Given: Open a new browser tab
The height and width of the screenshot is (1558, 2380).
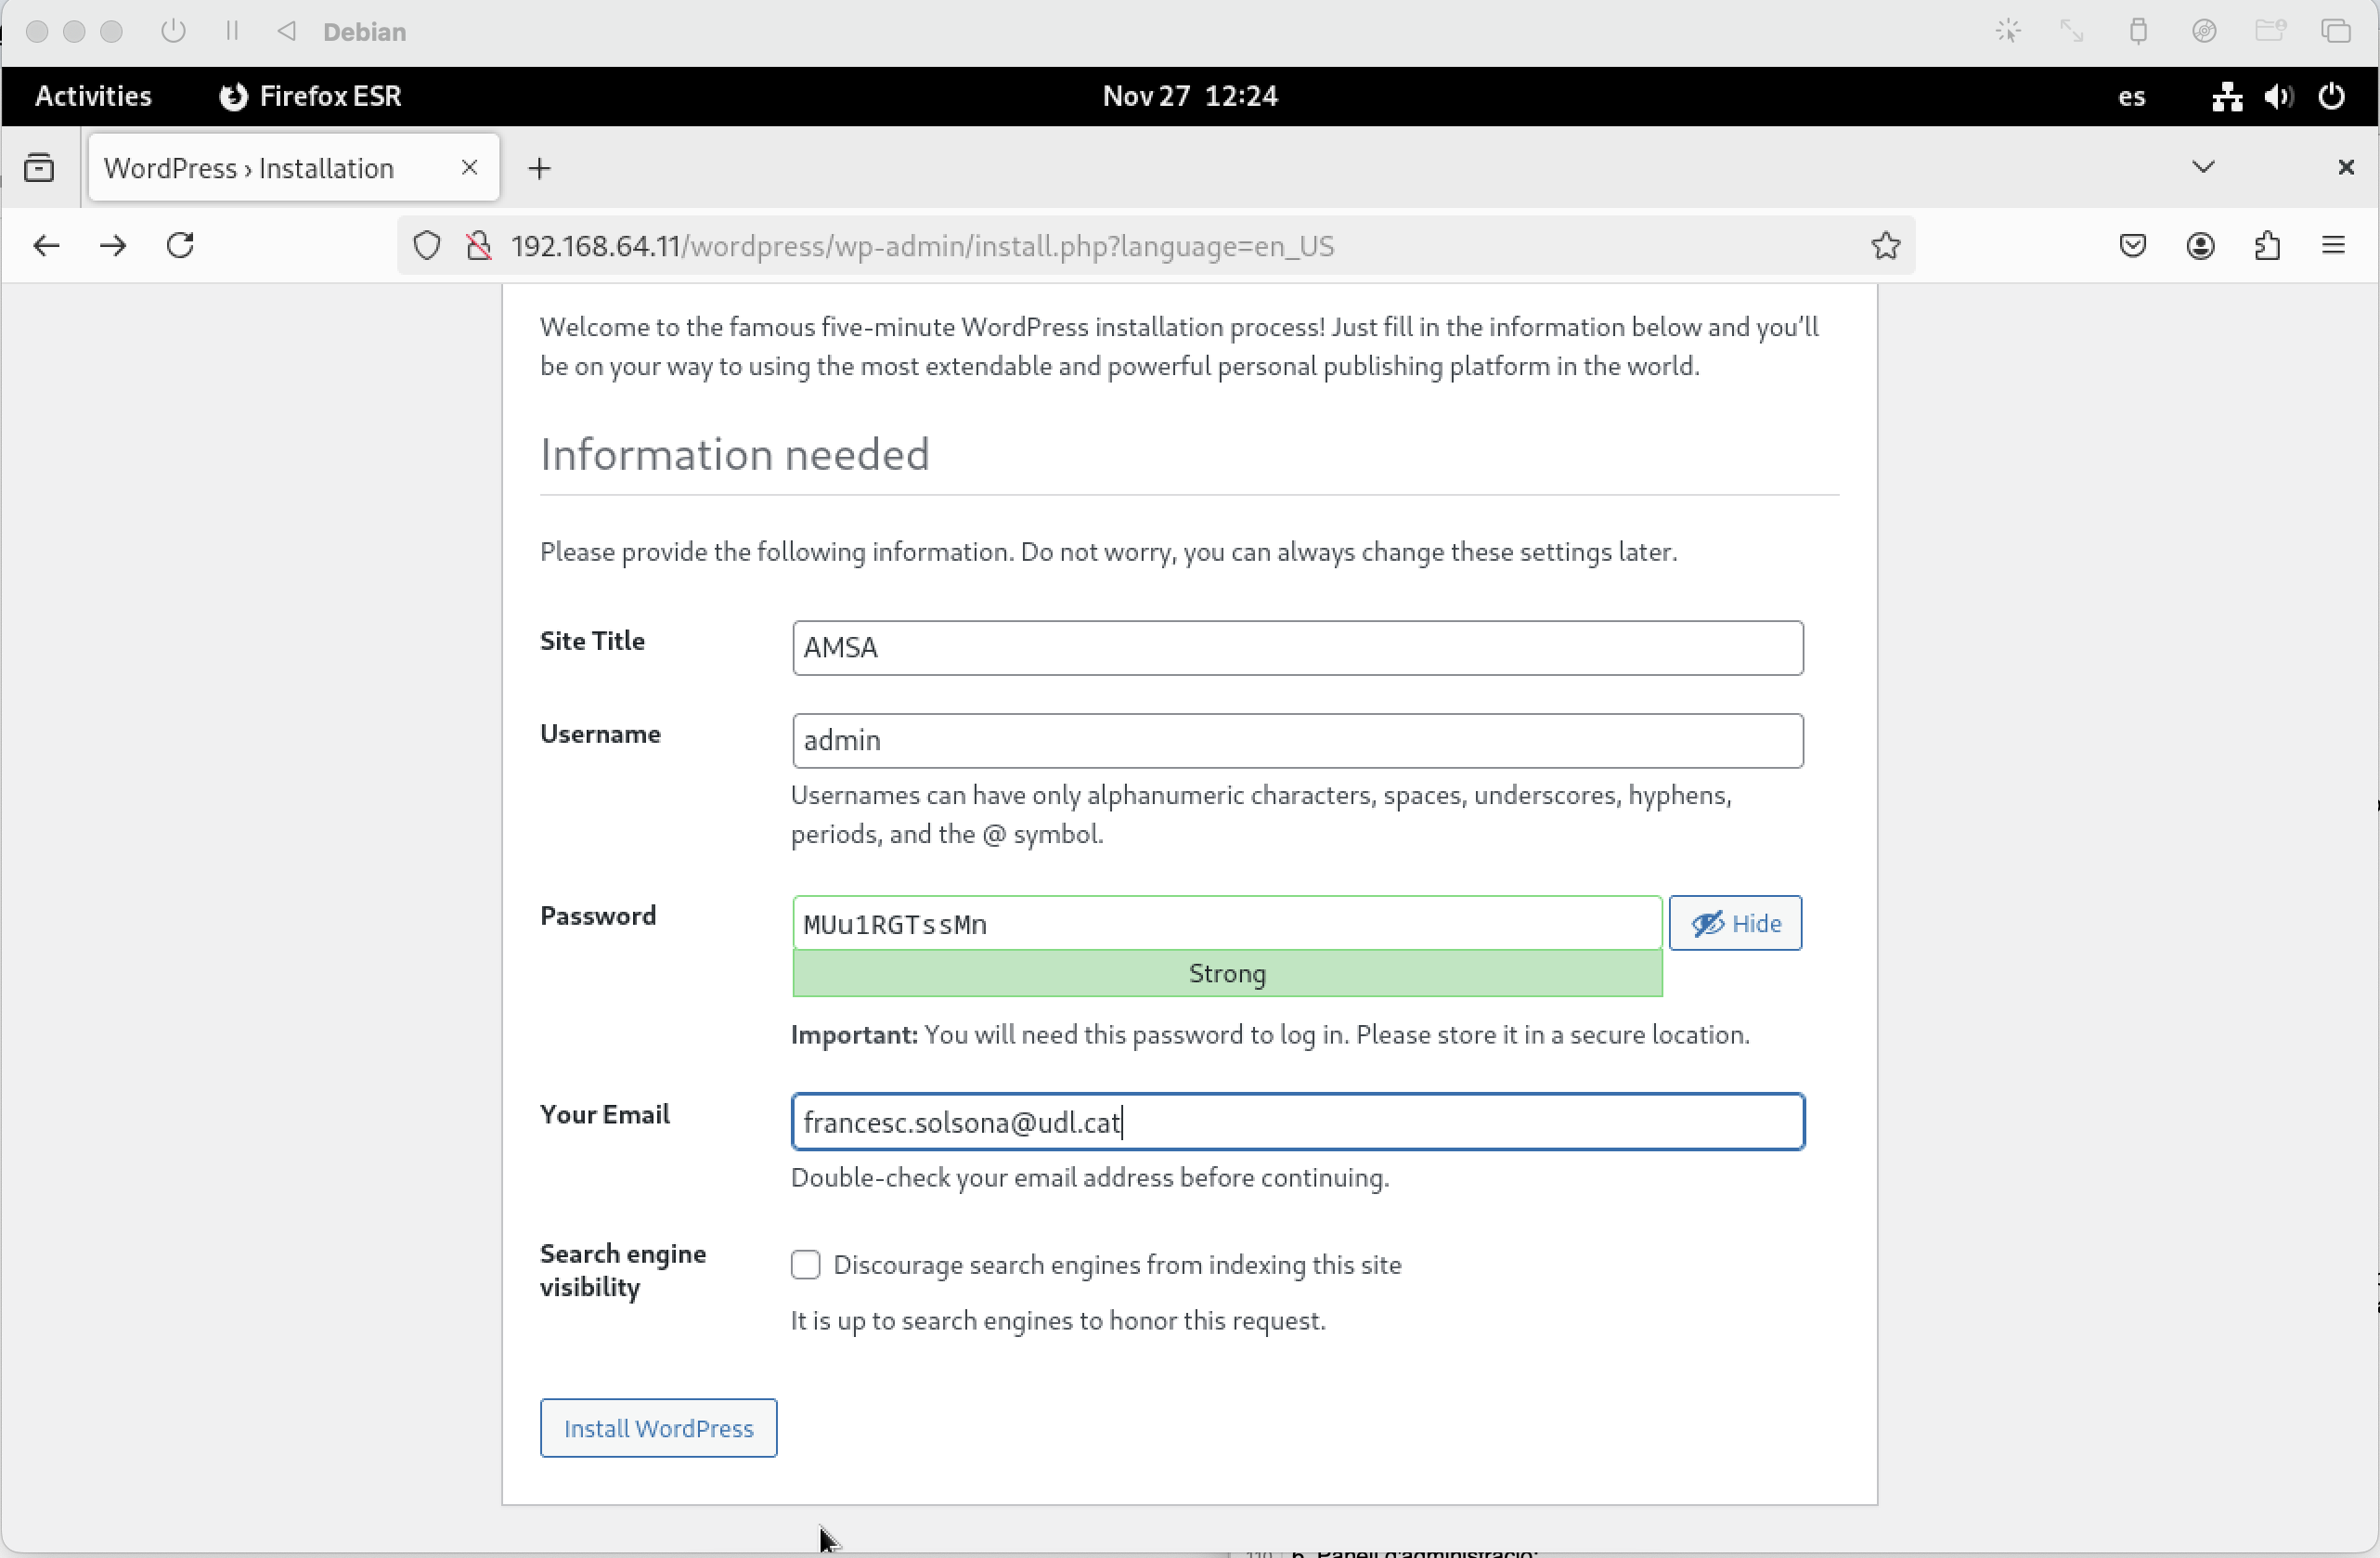Looking at the screenshot, I should click(x=540, y=168).
